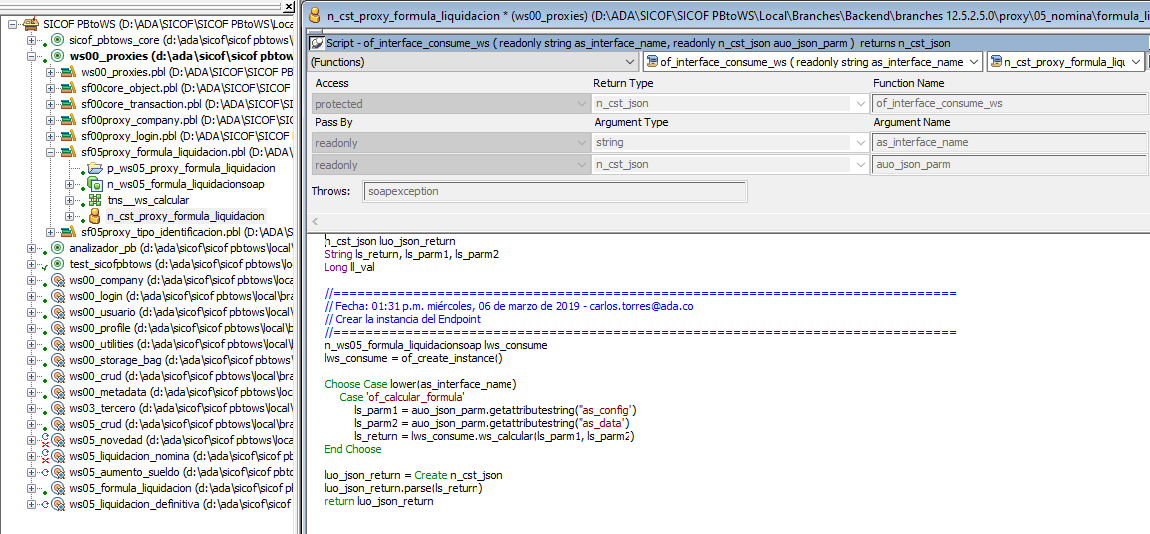This screenshot has width=1150, height=534.
Task: Expand the sicof_pbtows_core target node
Action: pos(32,40)
